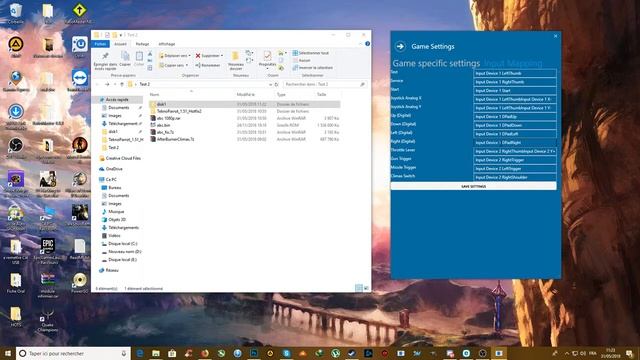The image size is (640, 360).
Task: Click the Renommer ribbon button
Action: (x=208, y=65)
